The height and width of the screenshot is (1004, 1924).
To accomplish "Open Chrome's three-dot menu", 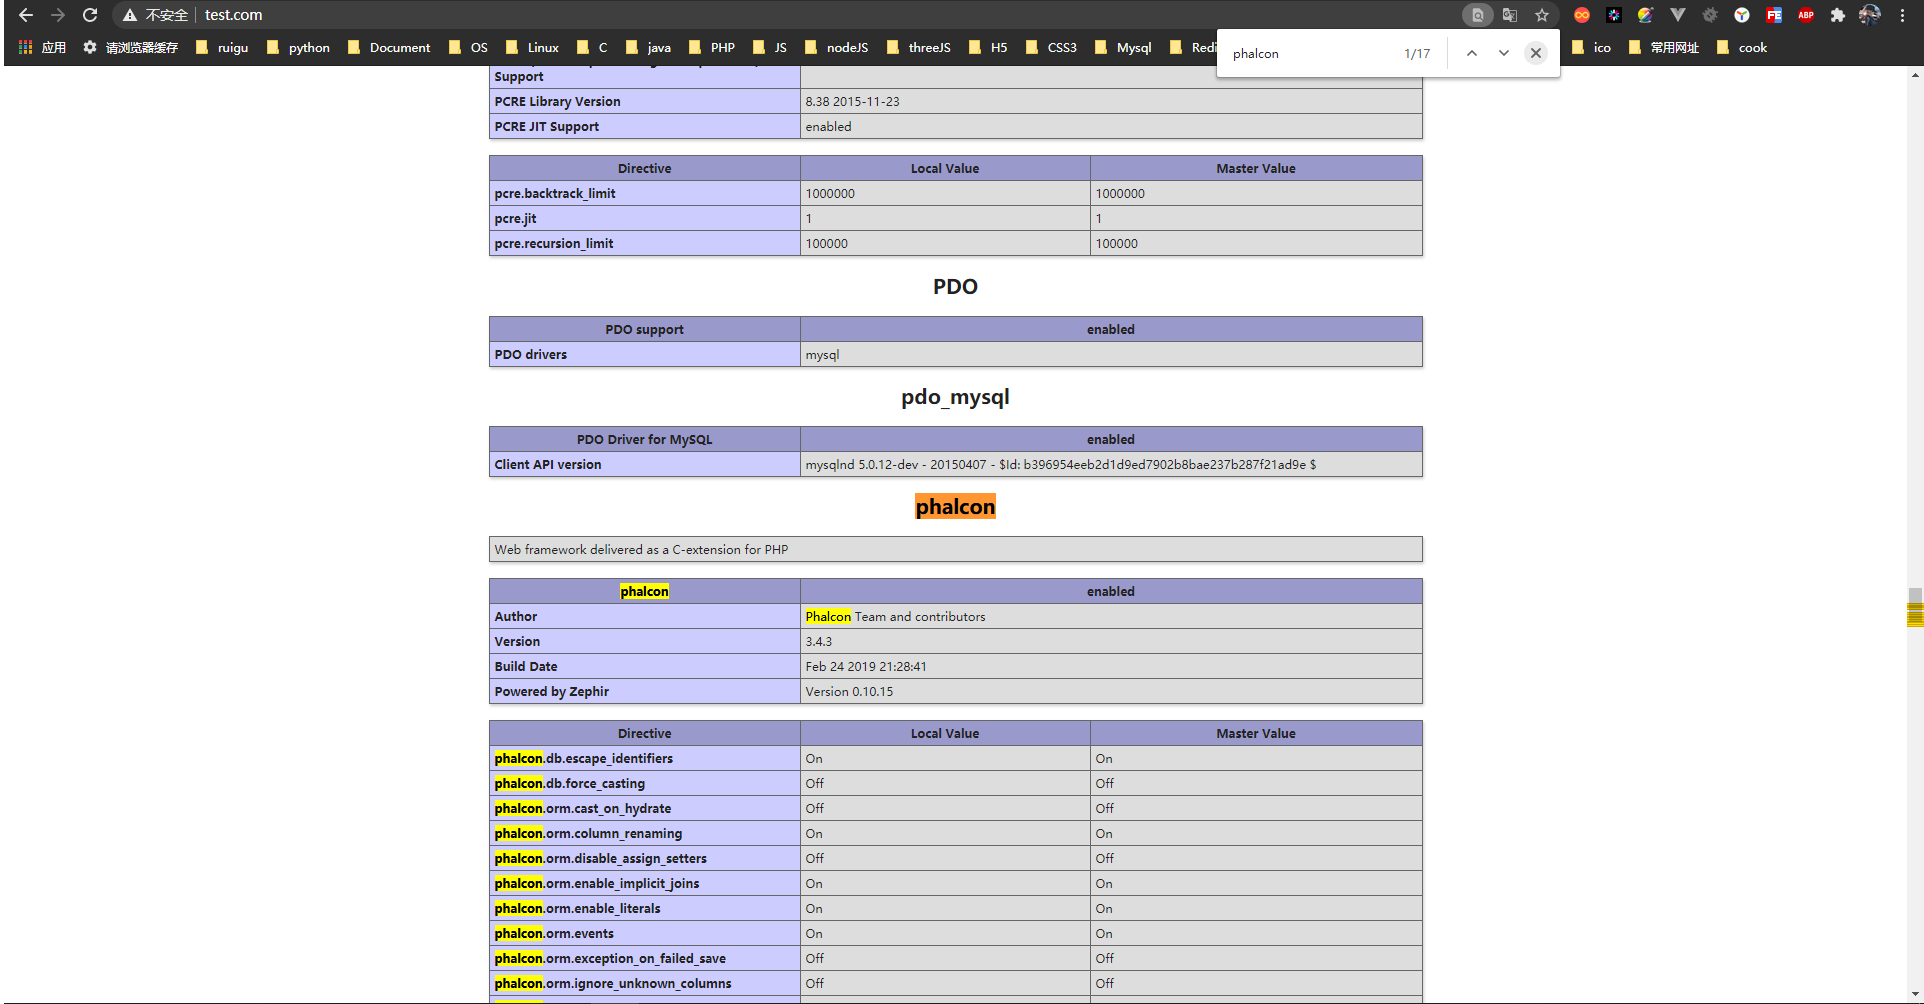I will point(1903,15).
